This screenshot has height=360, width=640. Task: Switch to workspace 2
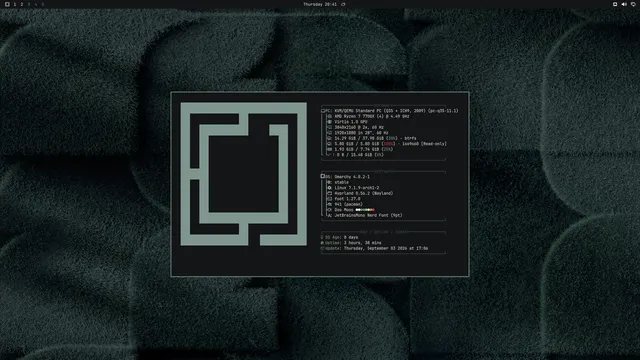pos(22,4)
